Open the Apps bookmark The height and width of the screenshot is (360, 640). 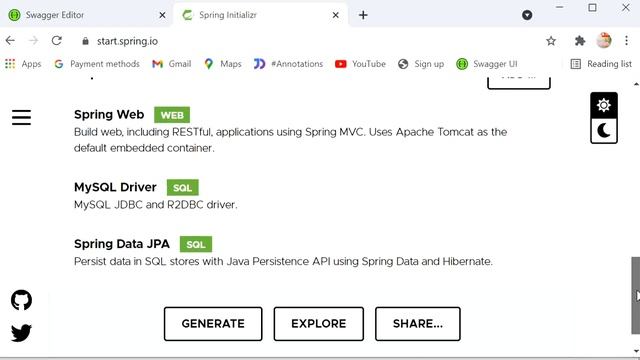click(23, 64)
